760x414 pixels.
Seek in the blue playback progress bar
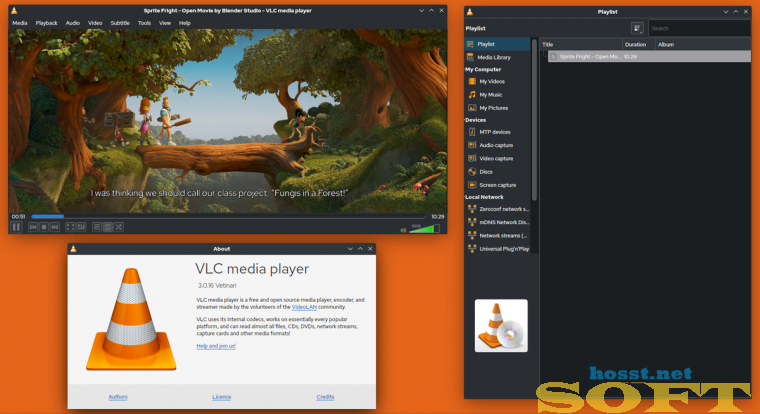tap(228, 217)
